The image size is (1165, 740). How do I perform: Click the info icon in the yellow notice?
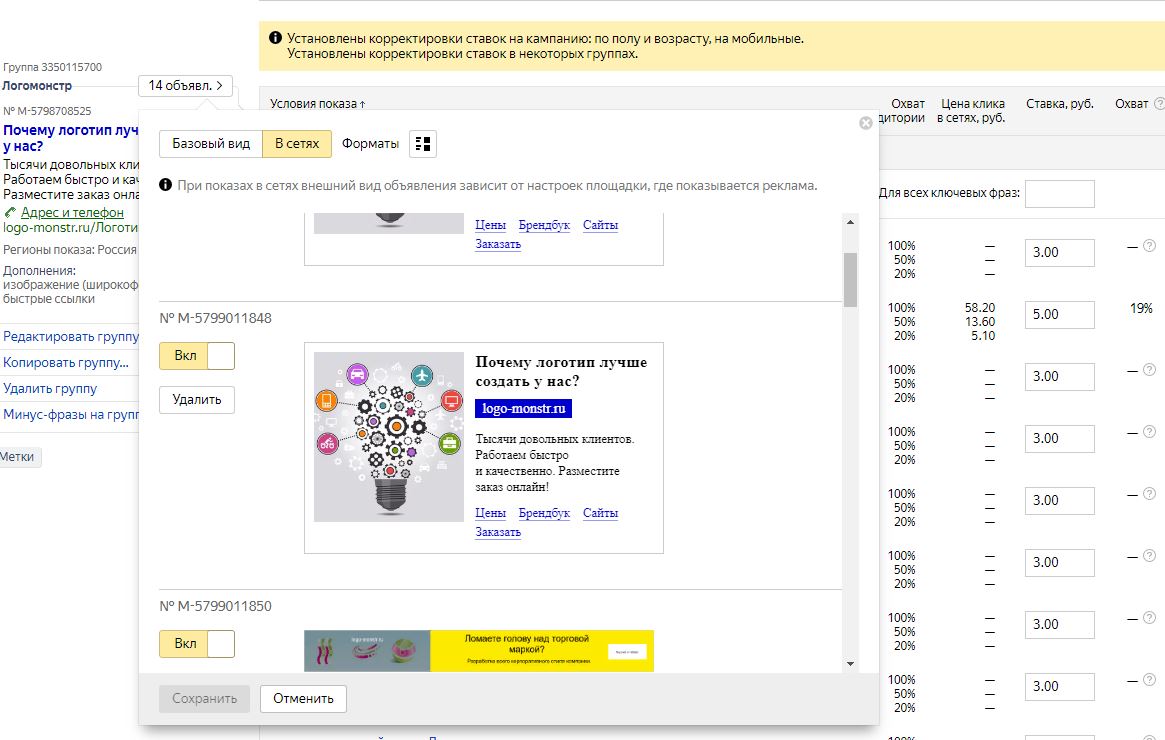(x=275, y=37)
